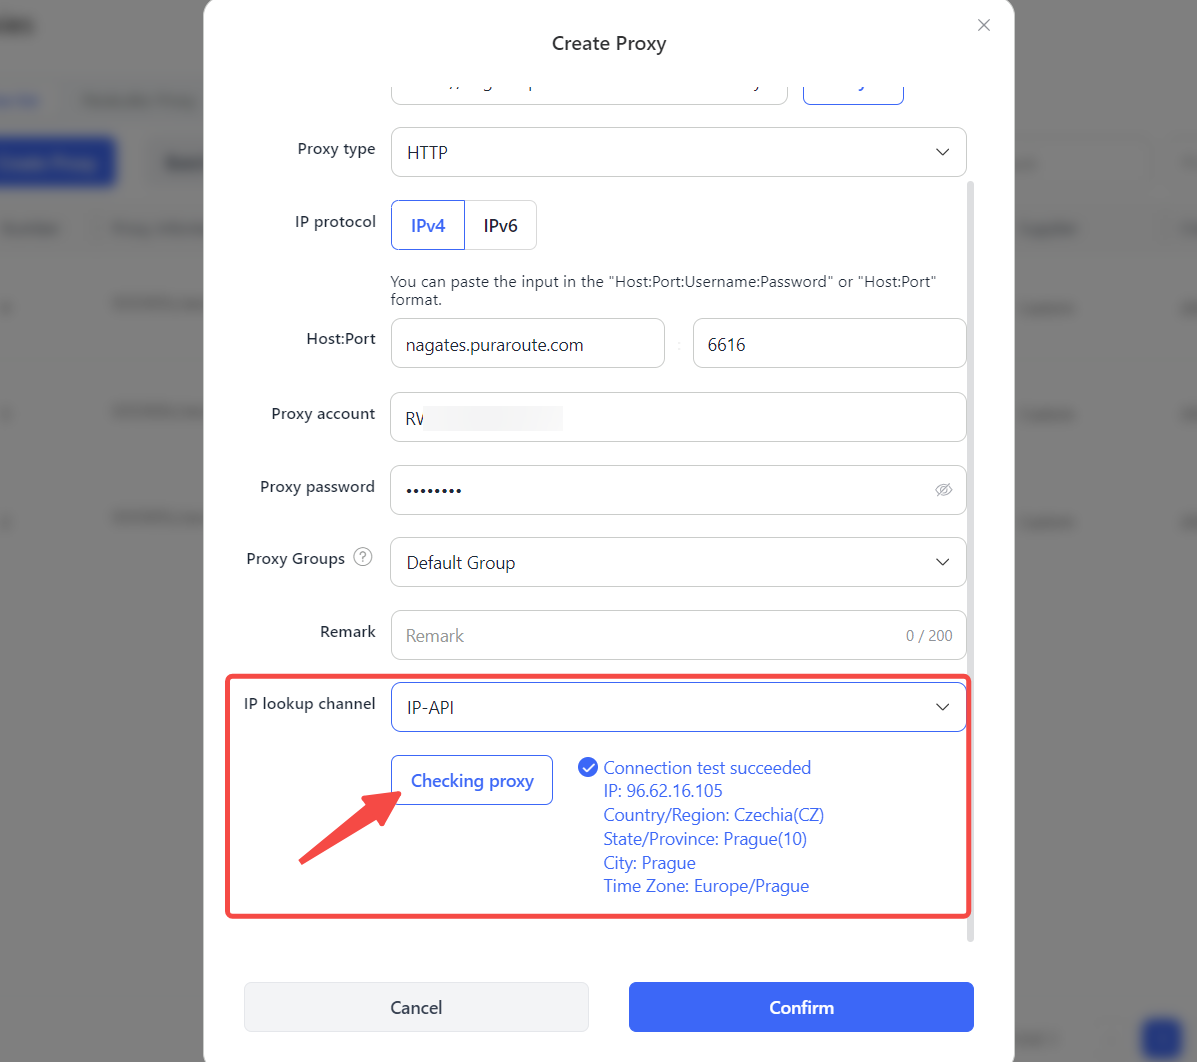1197x1062 pixels.
Task: Click the Proxy type dropdown chevron
Action: pyautogui.click(x=943, y=152)
